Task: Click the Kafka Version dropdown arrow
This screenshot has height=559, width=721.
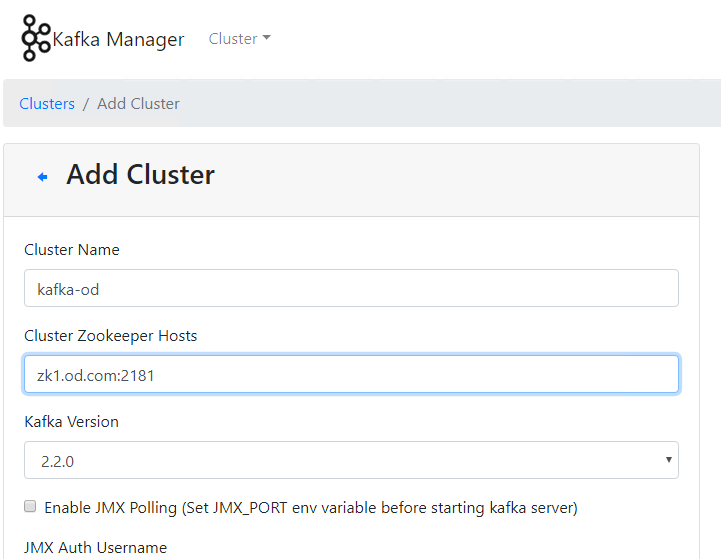Action: tap(667, 460)
